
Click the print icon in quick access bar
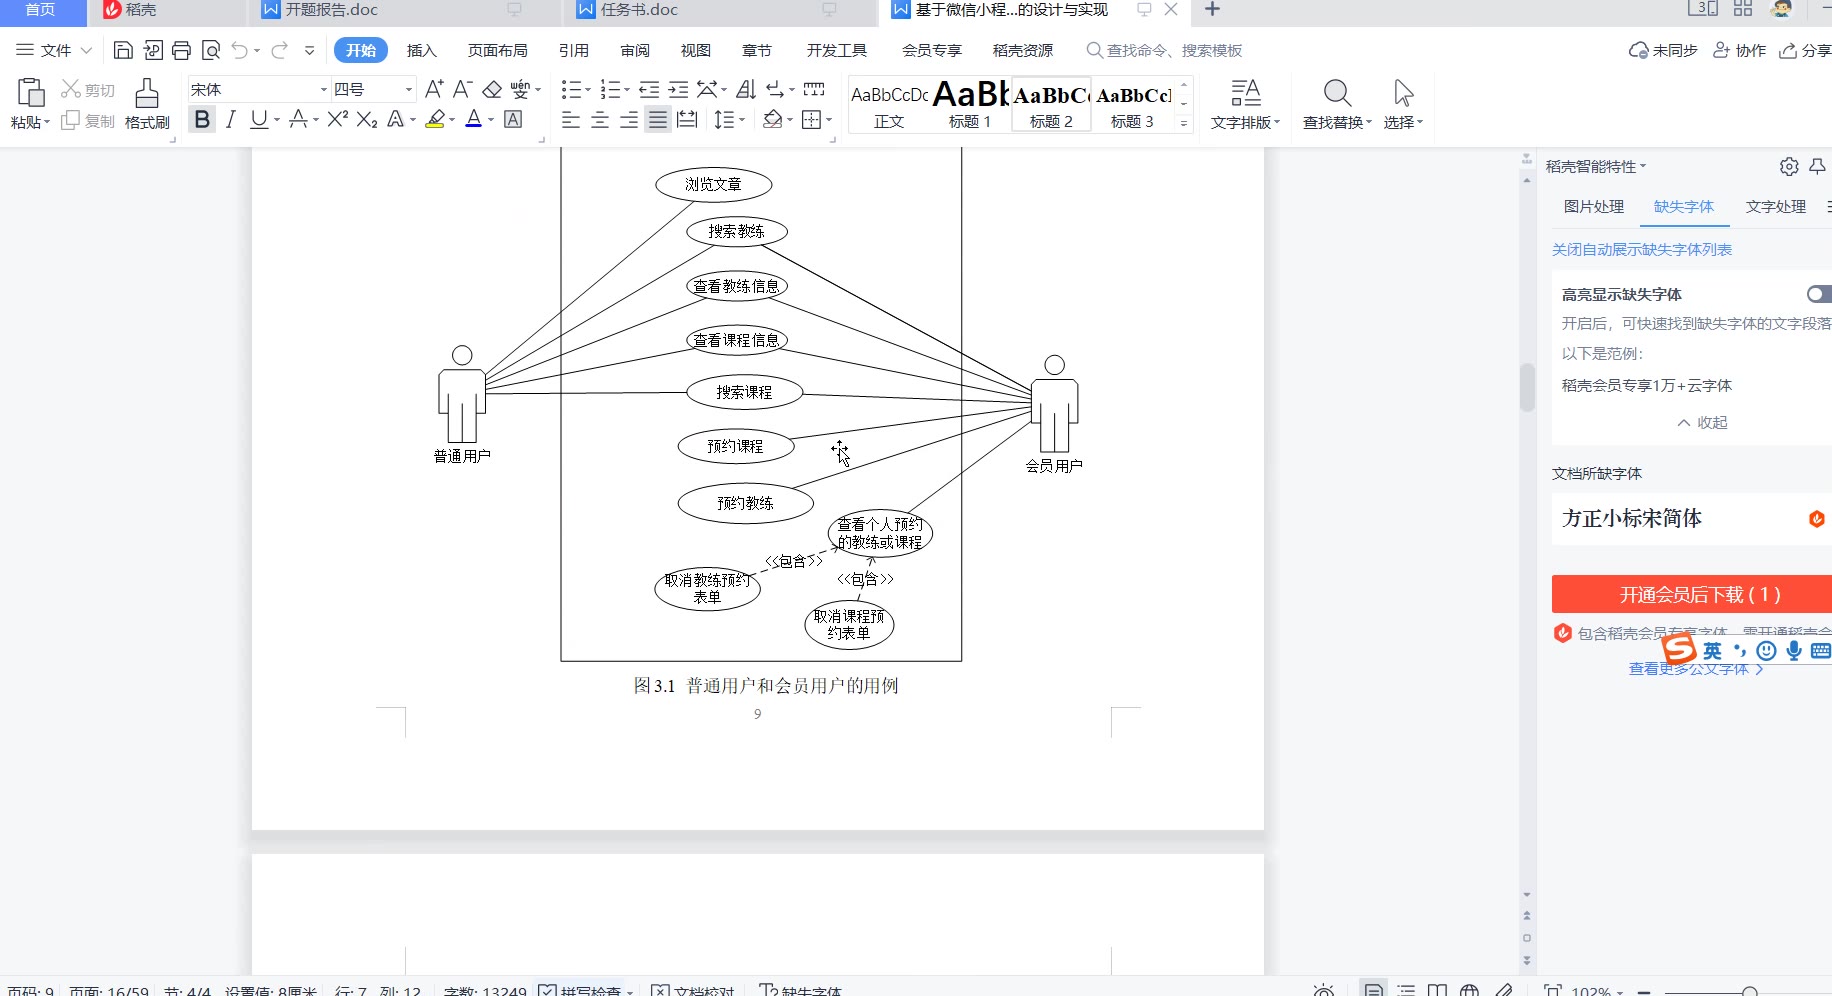tap(181, 50)
